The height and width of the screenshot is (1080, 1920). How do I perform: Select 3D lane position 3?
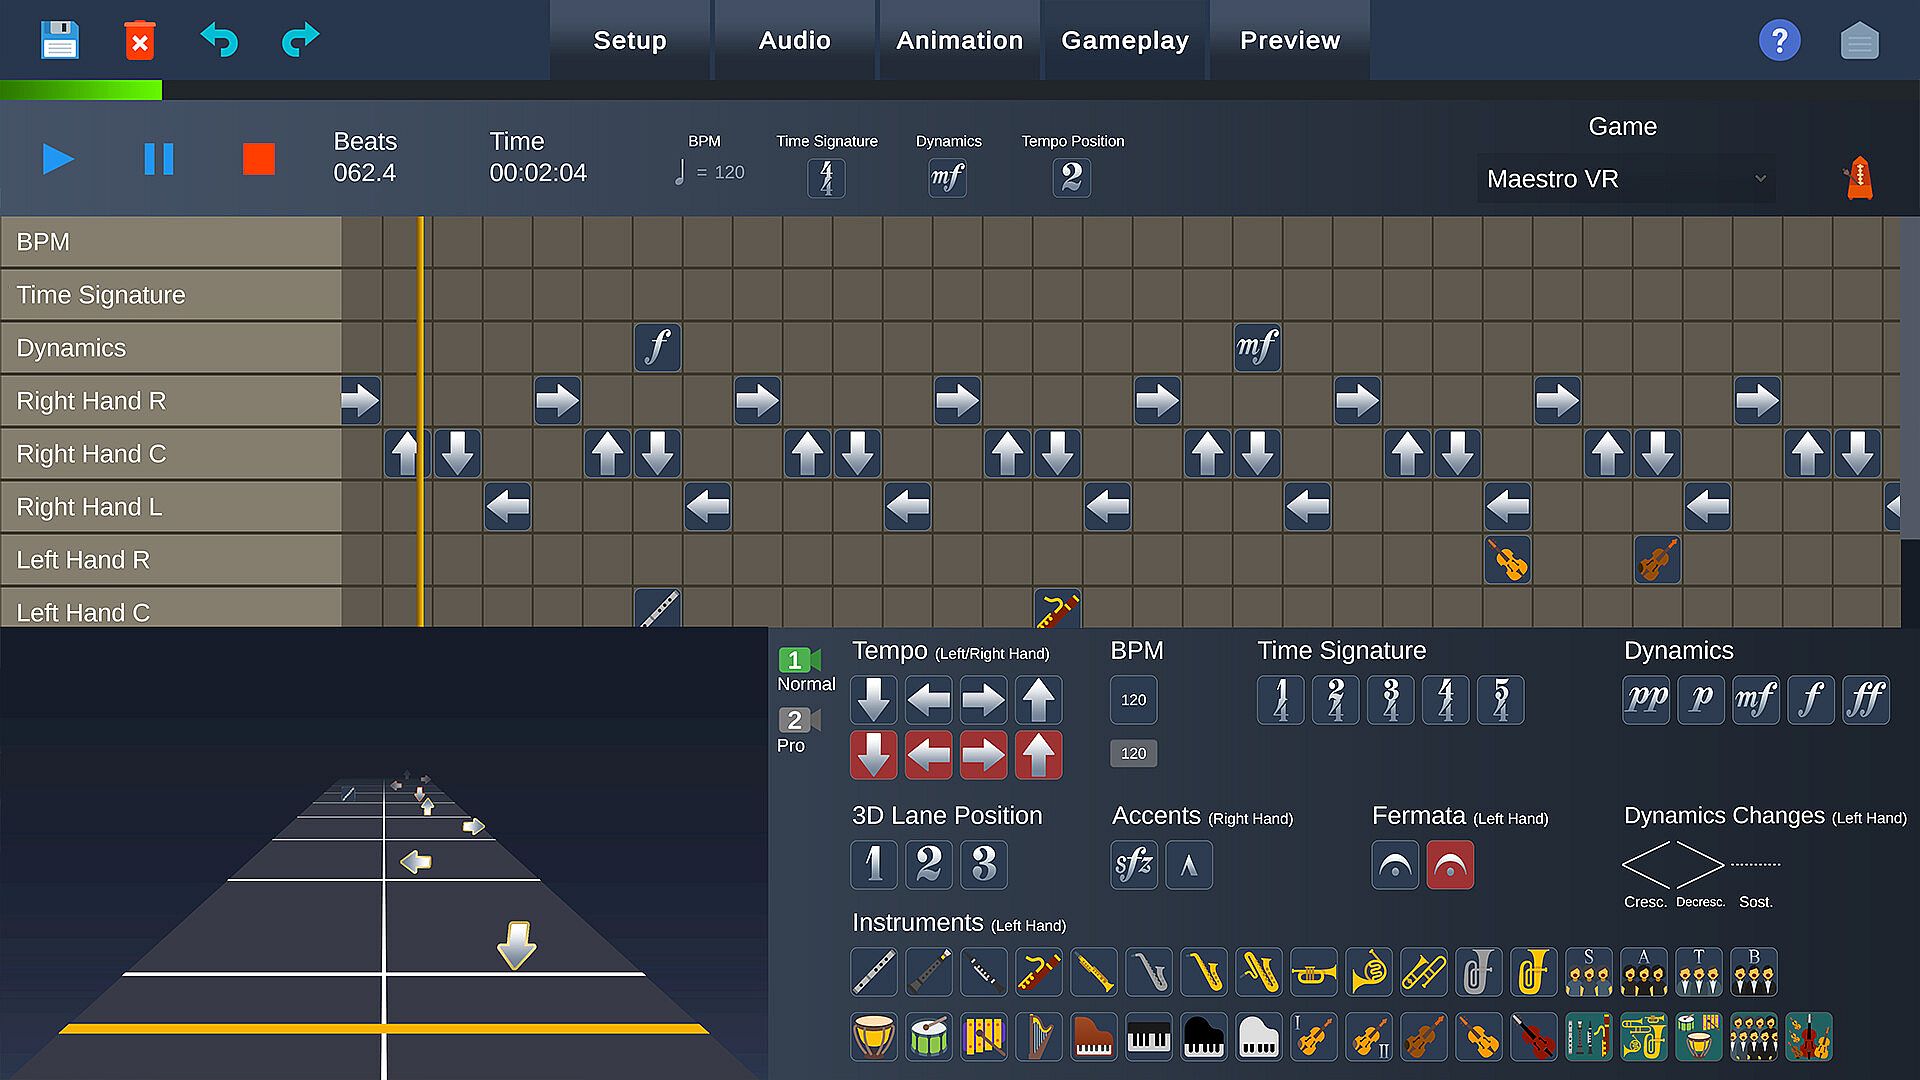(983, 865)
